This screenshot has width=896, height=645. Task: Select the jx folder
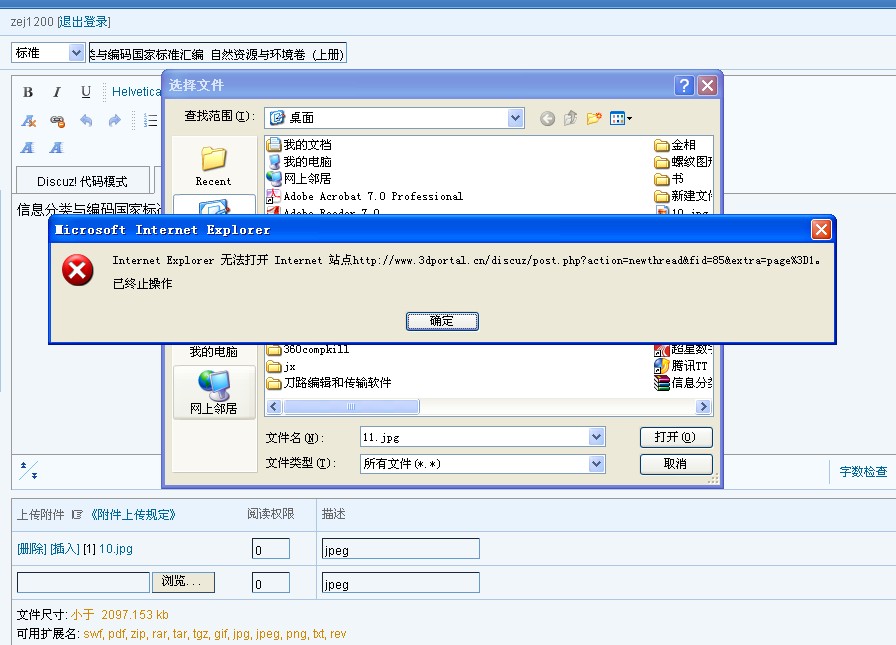click(282, 366)
